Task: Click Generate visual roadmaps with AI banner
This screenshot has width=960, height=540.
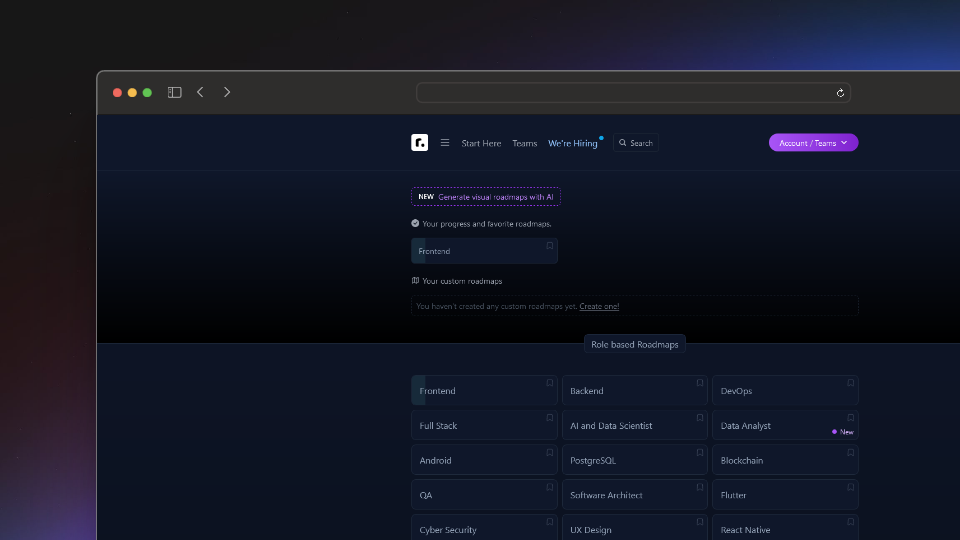Action: pos(485,197)
